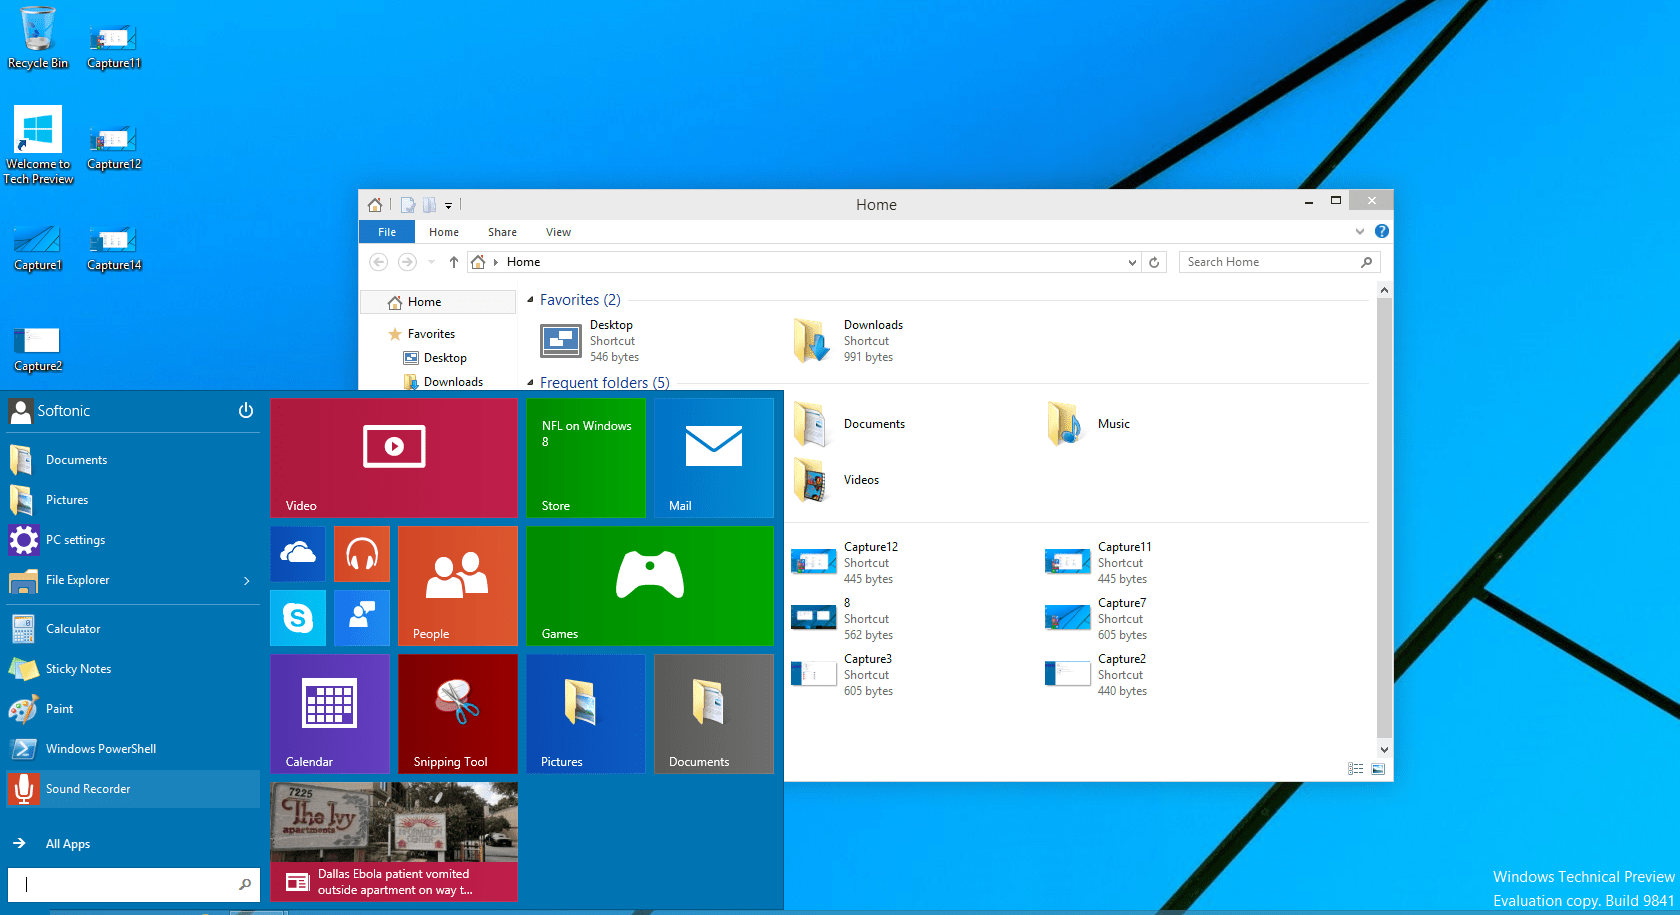Open Sound Recorder from Start list

[x=88, y=789]
